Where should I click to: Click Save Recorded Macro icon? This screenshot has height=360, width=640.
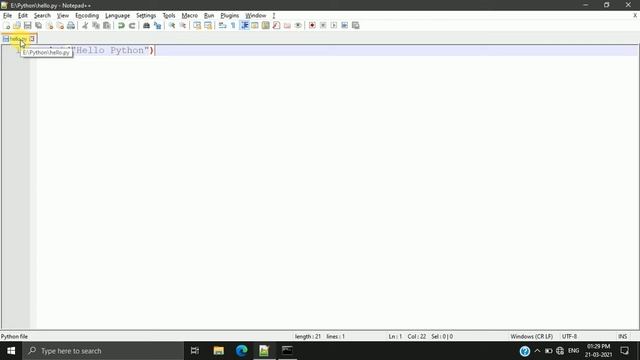356,25
